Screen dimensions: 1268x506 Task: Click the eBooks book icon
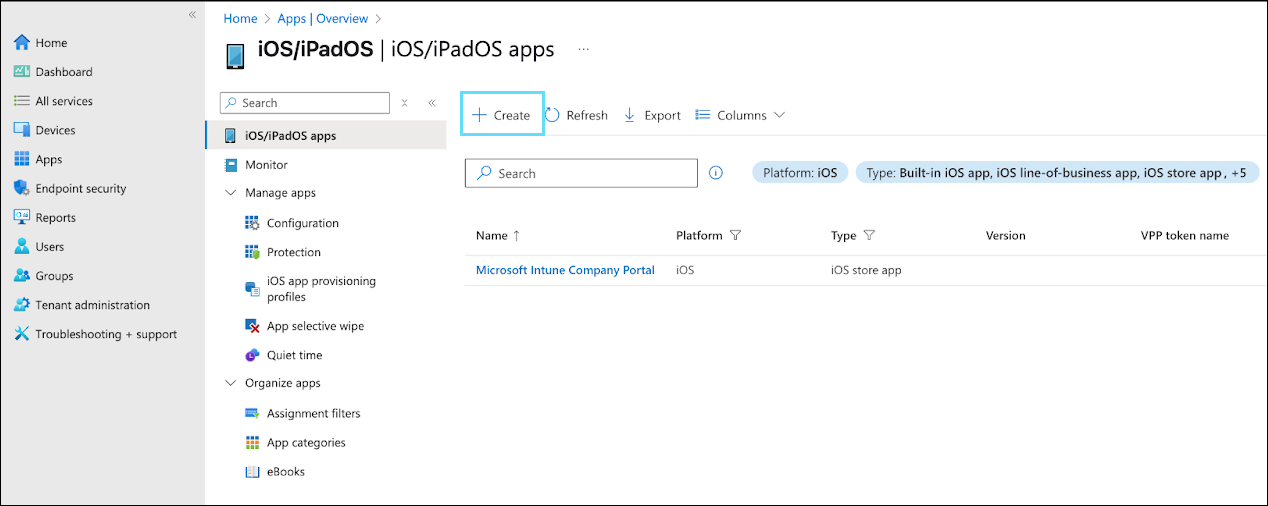(252, 471)
